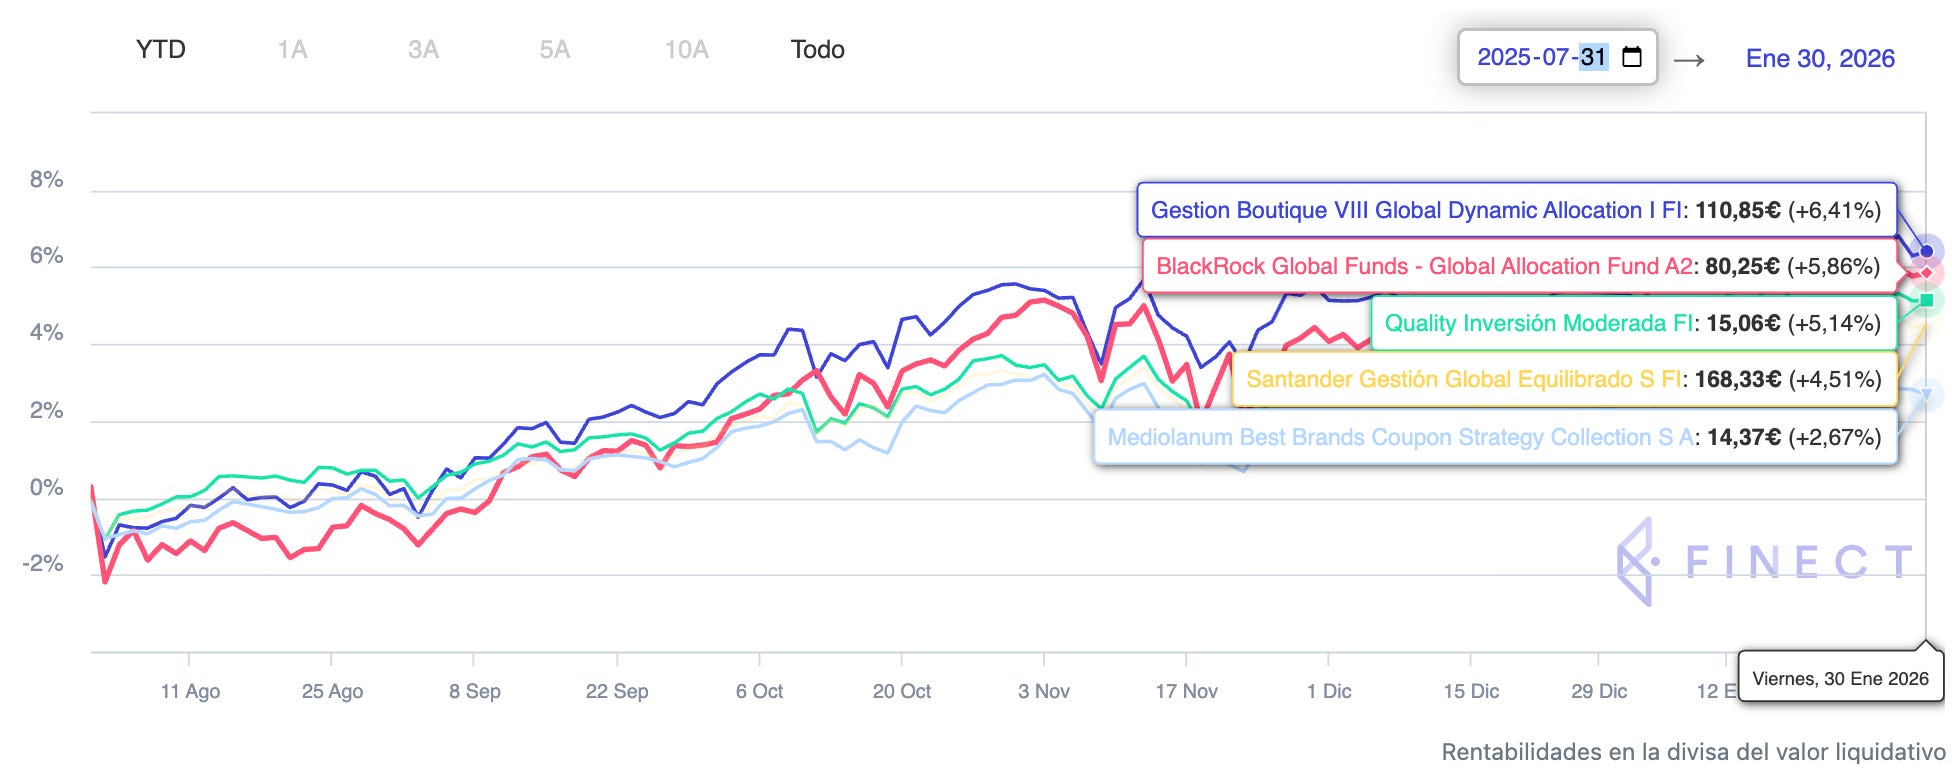Select the 5A time range
Screen dimensions: 1952x770
554,50
